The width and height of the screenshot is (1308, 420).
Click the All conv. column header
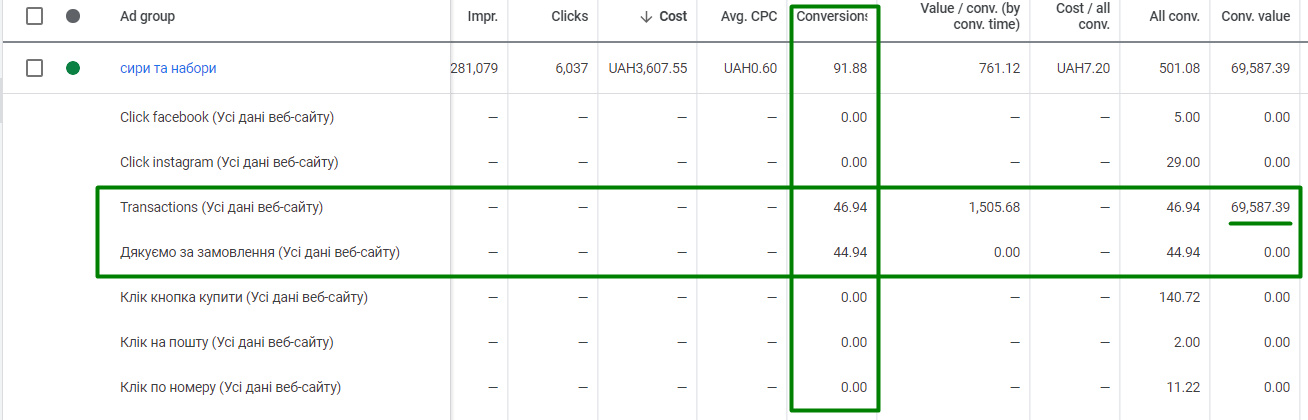pos(1174,17)
